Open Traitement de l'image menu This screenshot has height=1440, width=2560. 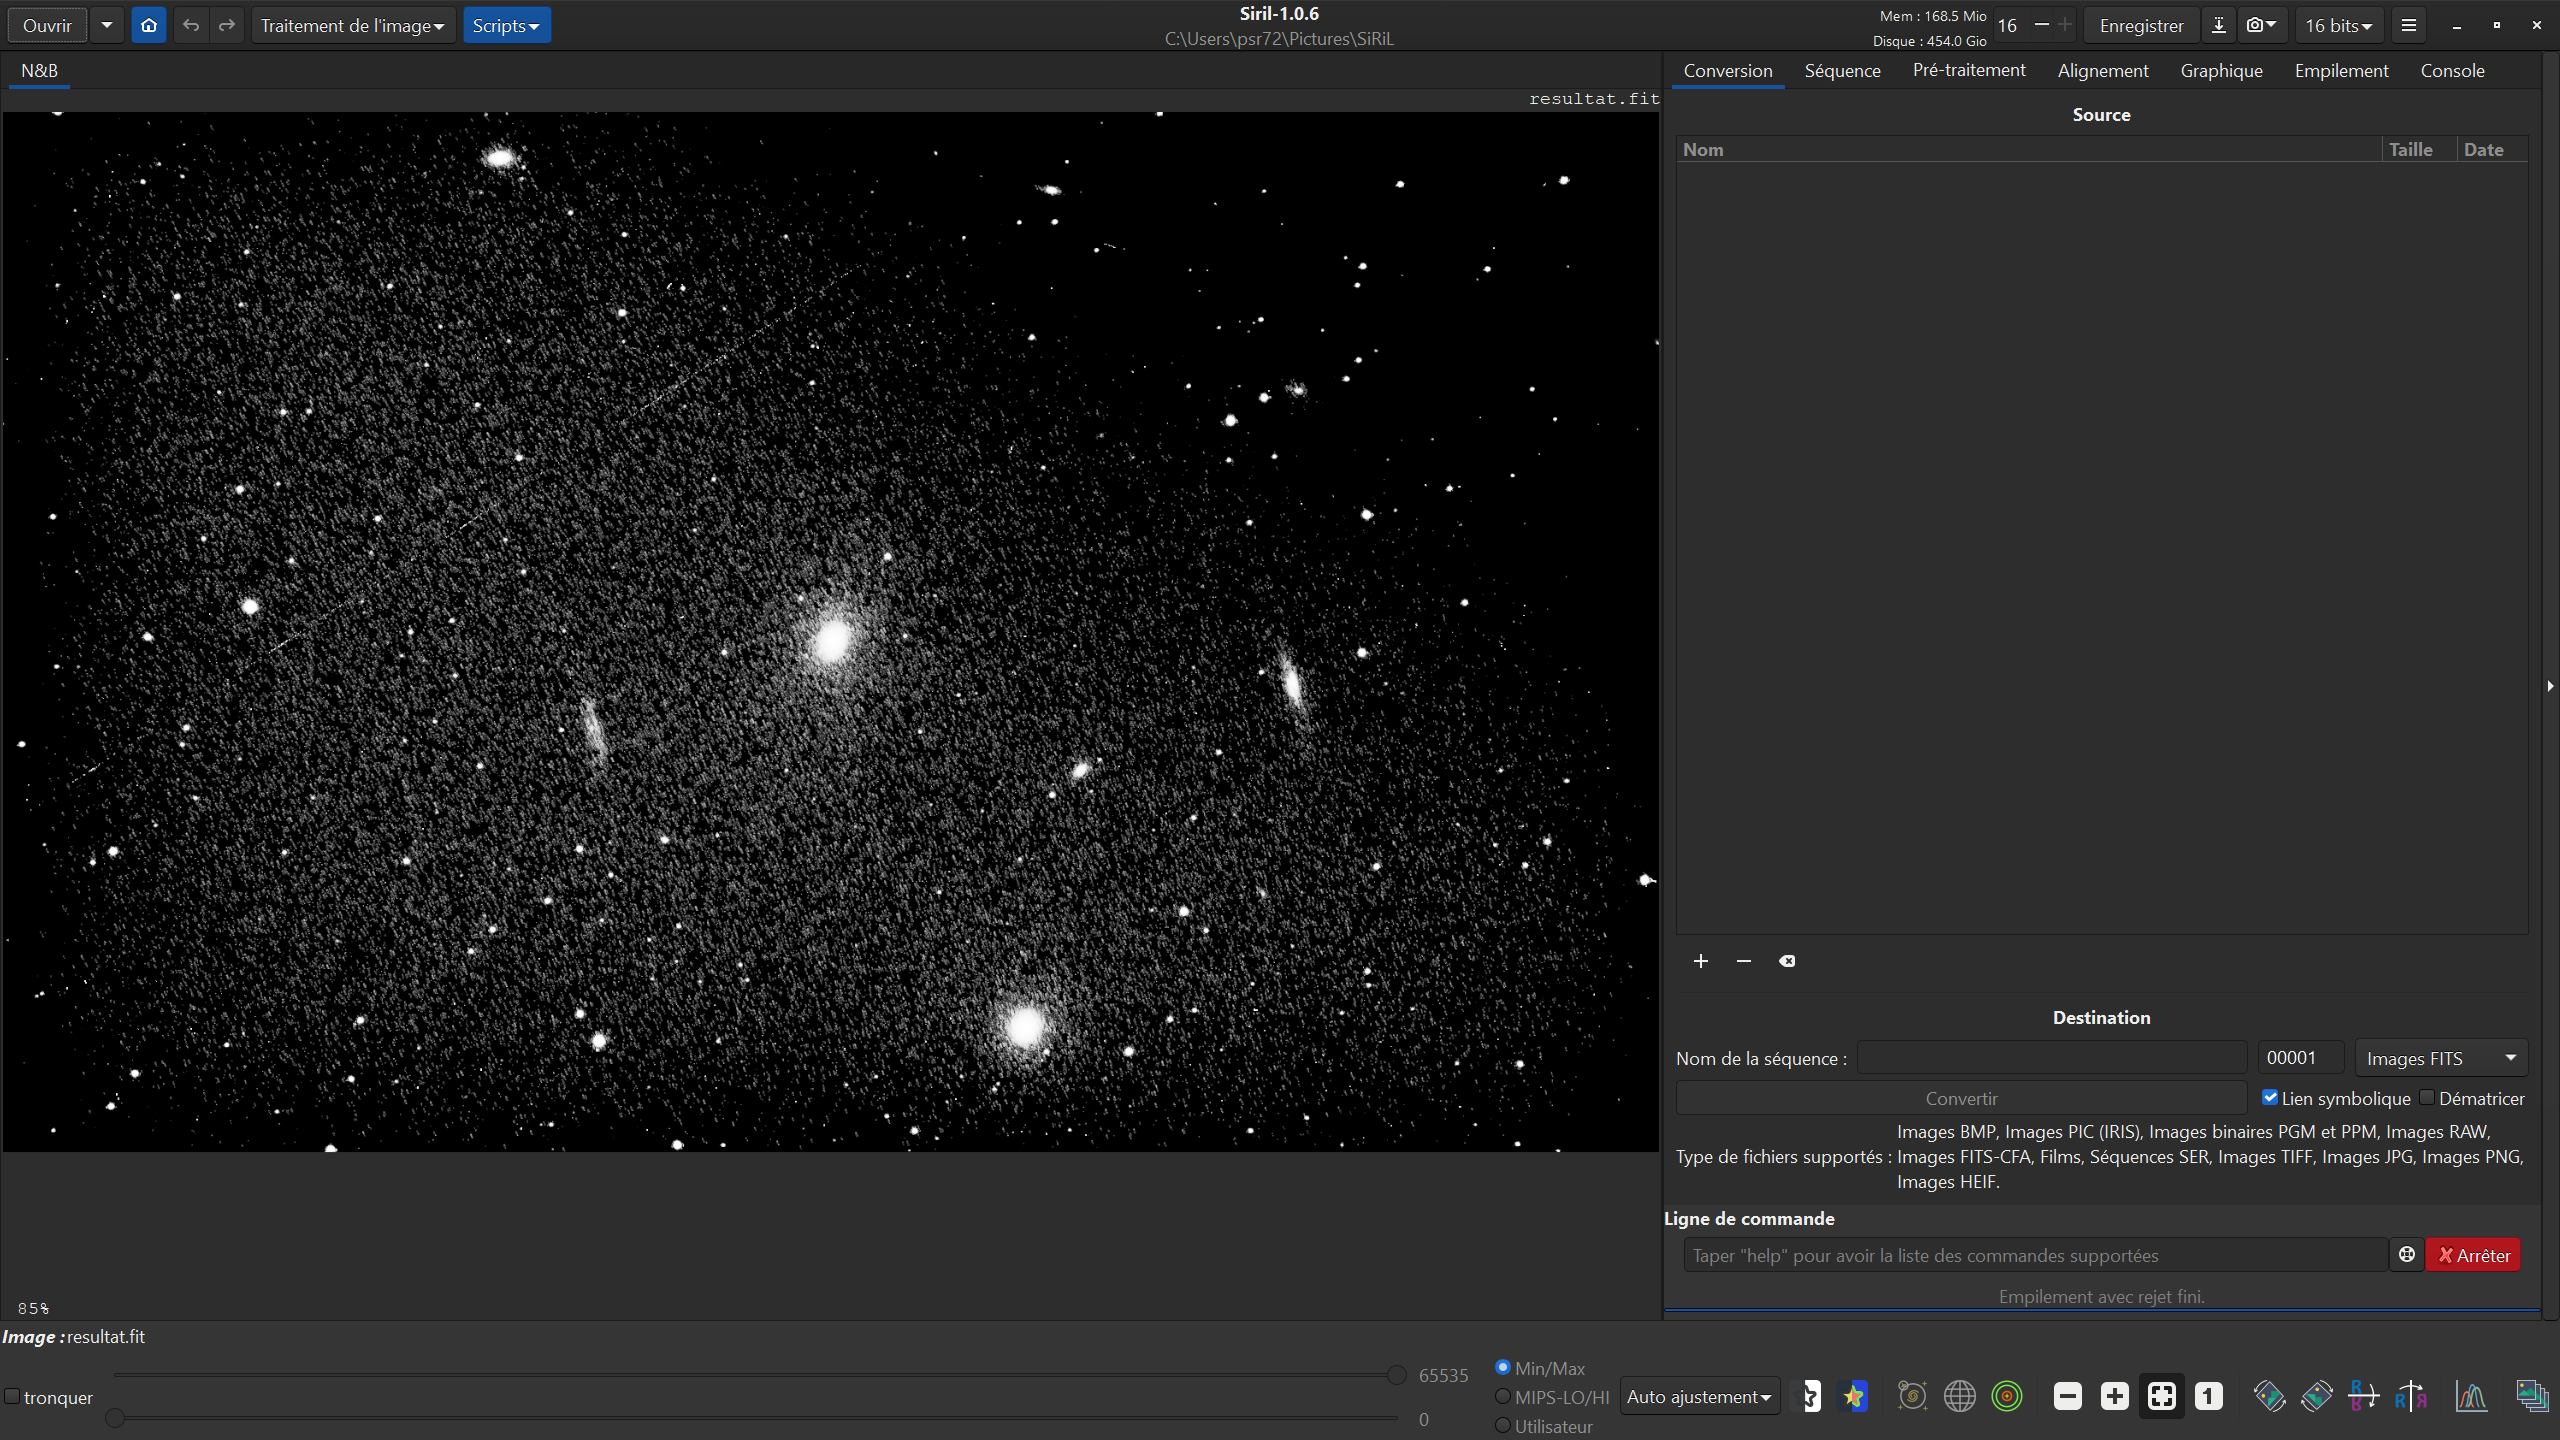[x=352, y=26]
